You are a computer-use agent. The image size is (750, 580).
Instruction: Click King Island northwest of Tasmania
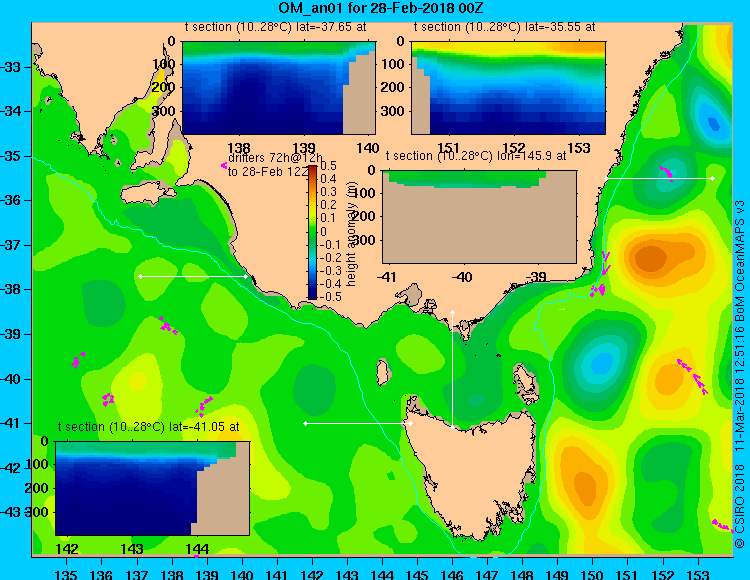382,372
